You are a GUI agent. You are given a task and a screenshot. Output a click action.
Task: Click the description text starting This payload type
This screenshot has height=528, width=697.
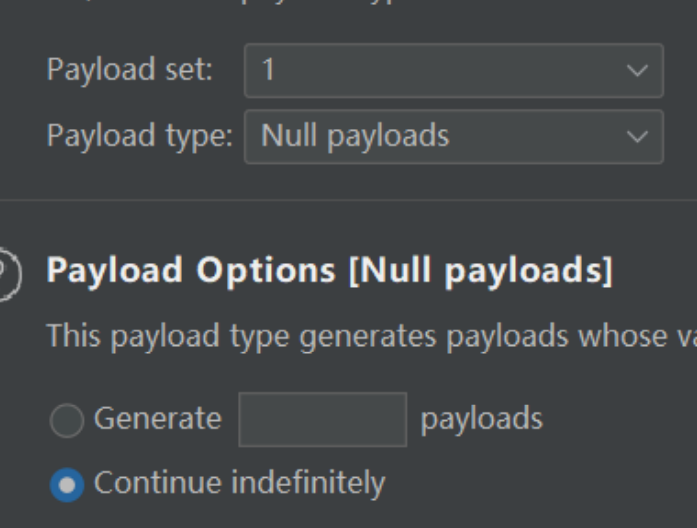tap(372, 336)
